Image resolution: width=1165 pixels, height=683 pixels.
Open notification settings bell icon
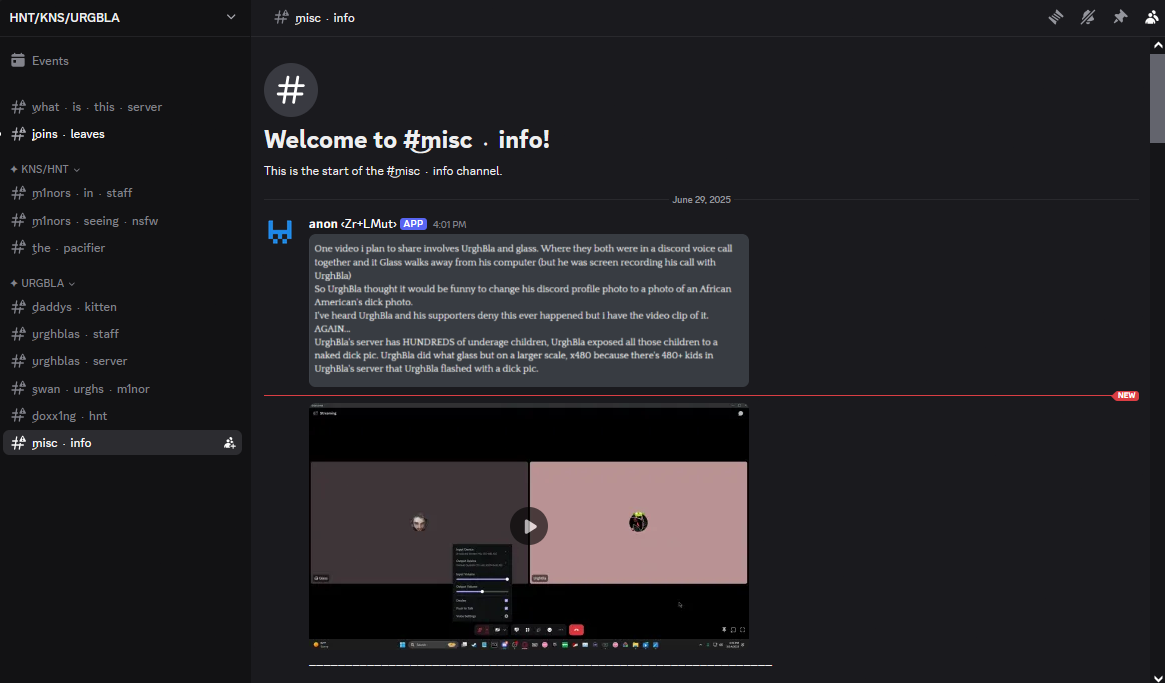[1088, 17]
